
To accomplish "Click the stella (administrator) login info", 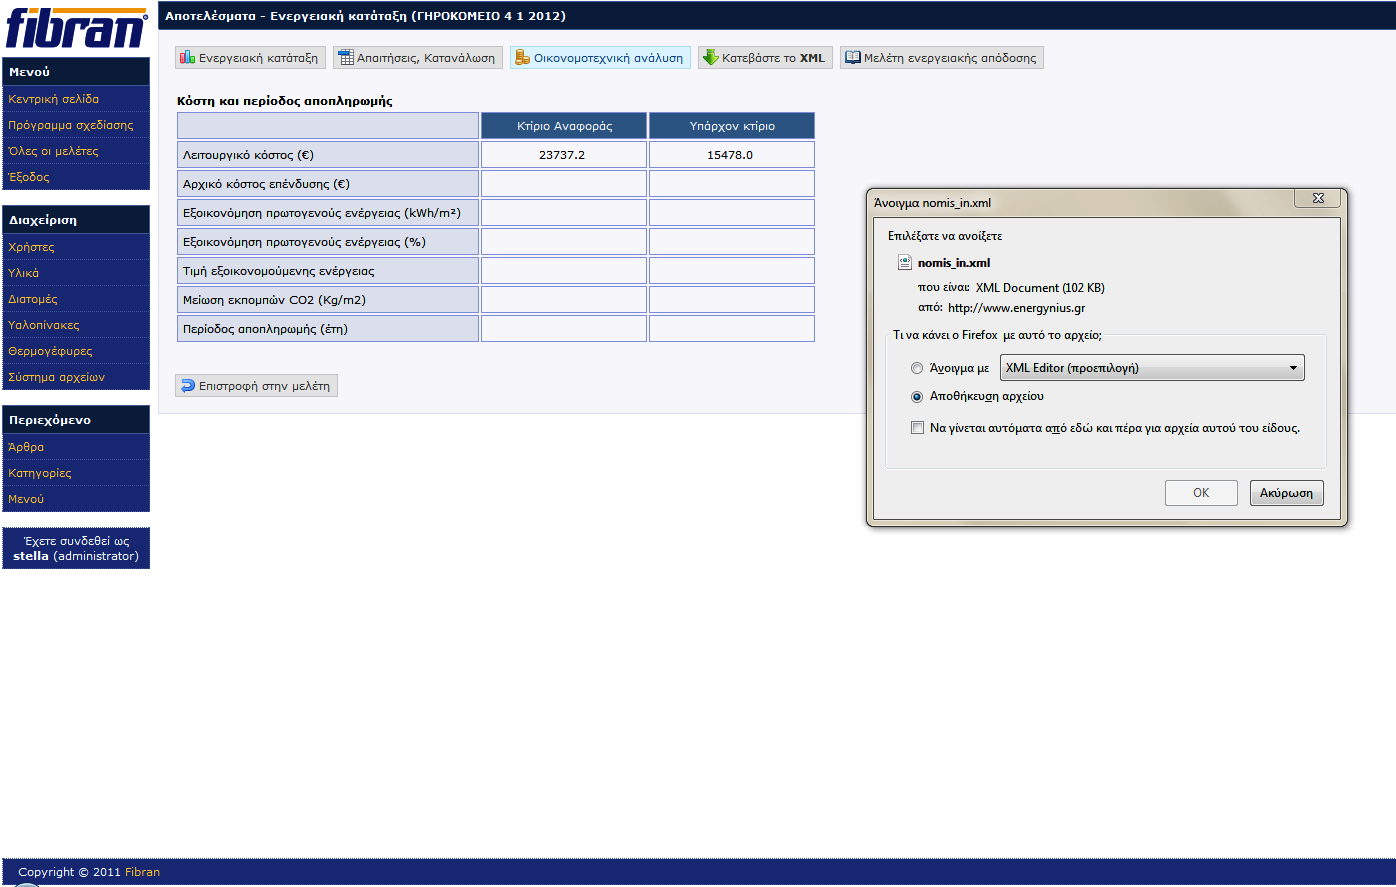I will [76, 556].
